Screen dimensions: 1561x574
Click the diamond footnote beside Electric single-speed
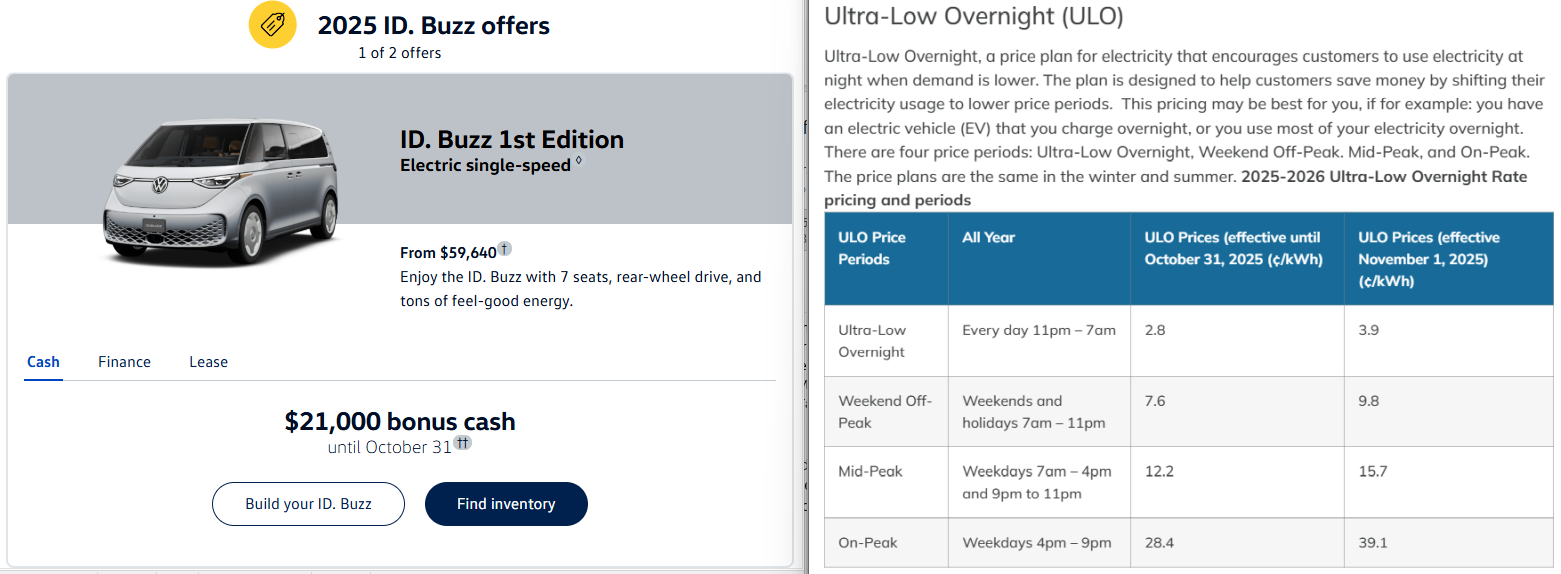tap(579, 162)
